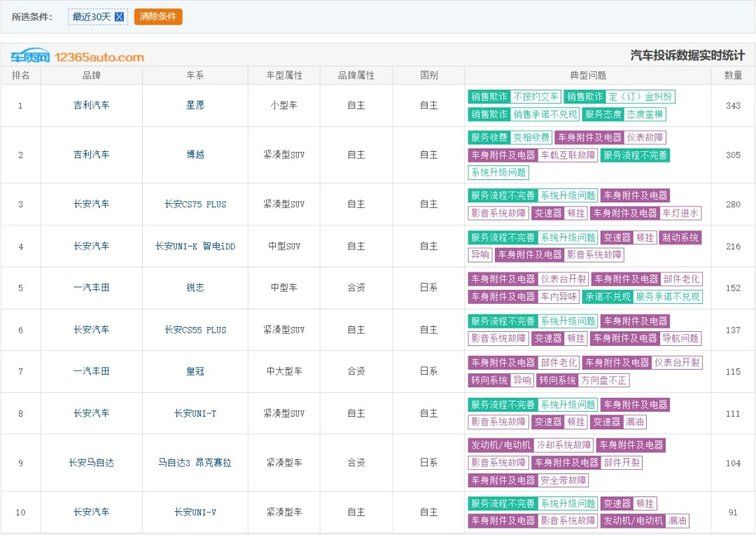756x535 pixels.
Task: Click the 车载互联故障 issue tag
Action: (567, 155)
